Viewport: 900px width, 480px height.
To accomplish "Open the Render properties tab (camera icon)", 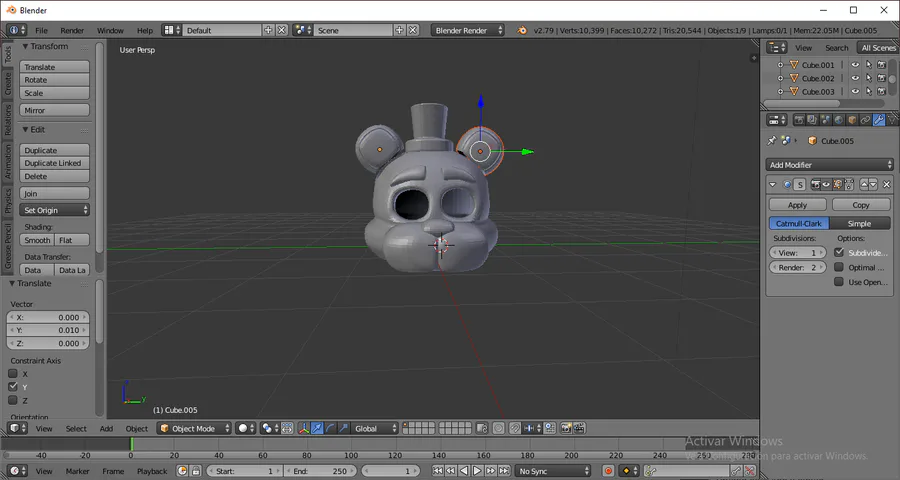I will click(799, 119).
